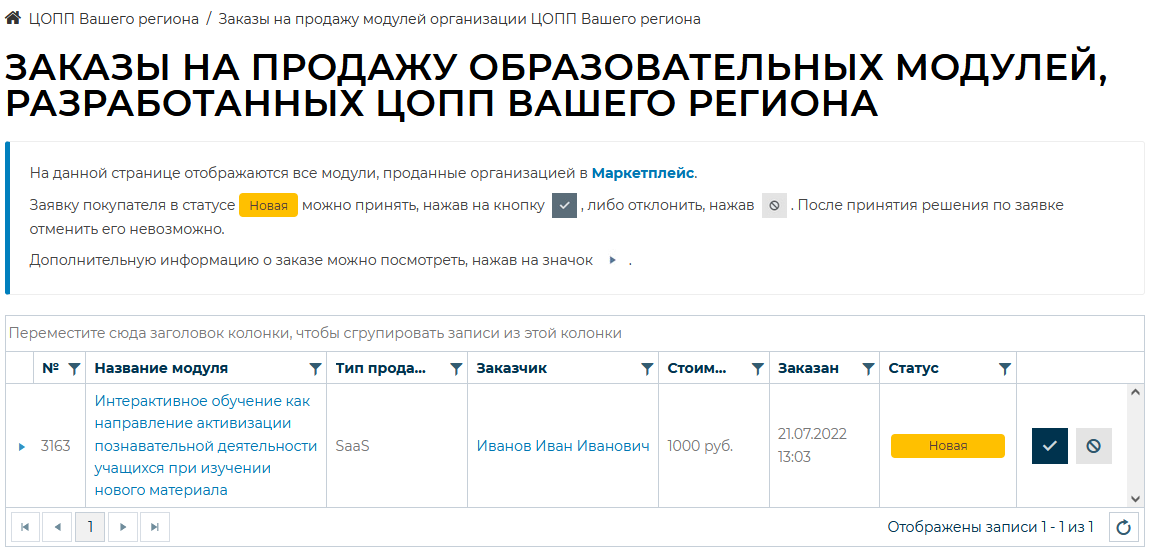This screenshot has height=552, width=1151.
Task: Go to the next page of records
Action: pyautogui.click(x=122, y=527)
